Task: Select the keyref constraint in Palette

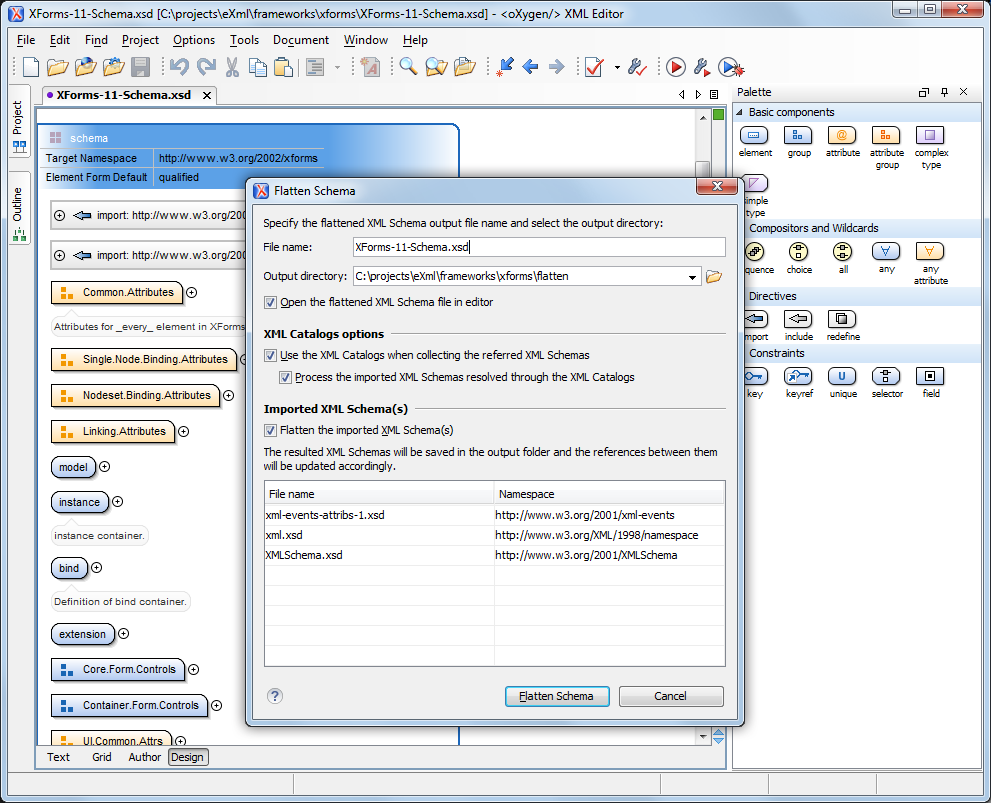Action: point(799,383)
